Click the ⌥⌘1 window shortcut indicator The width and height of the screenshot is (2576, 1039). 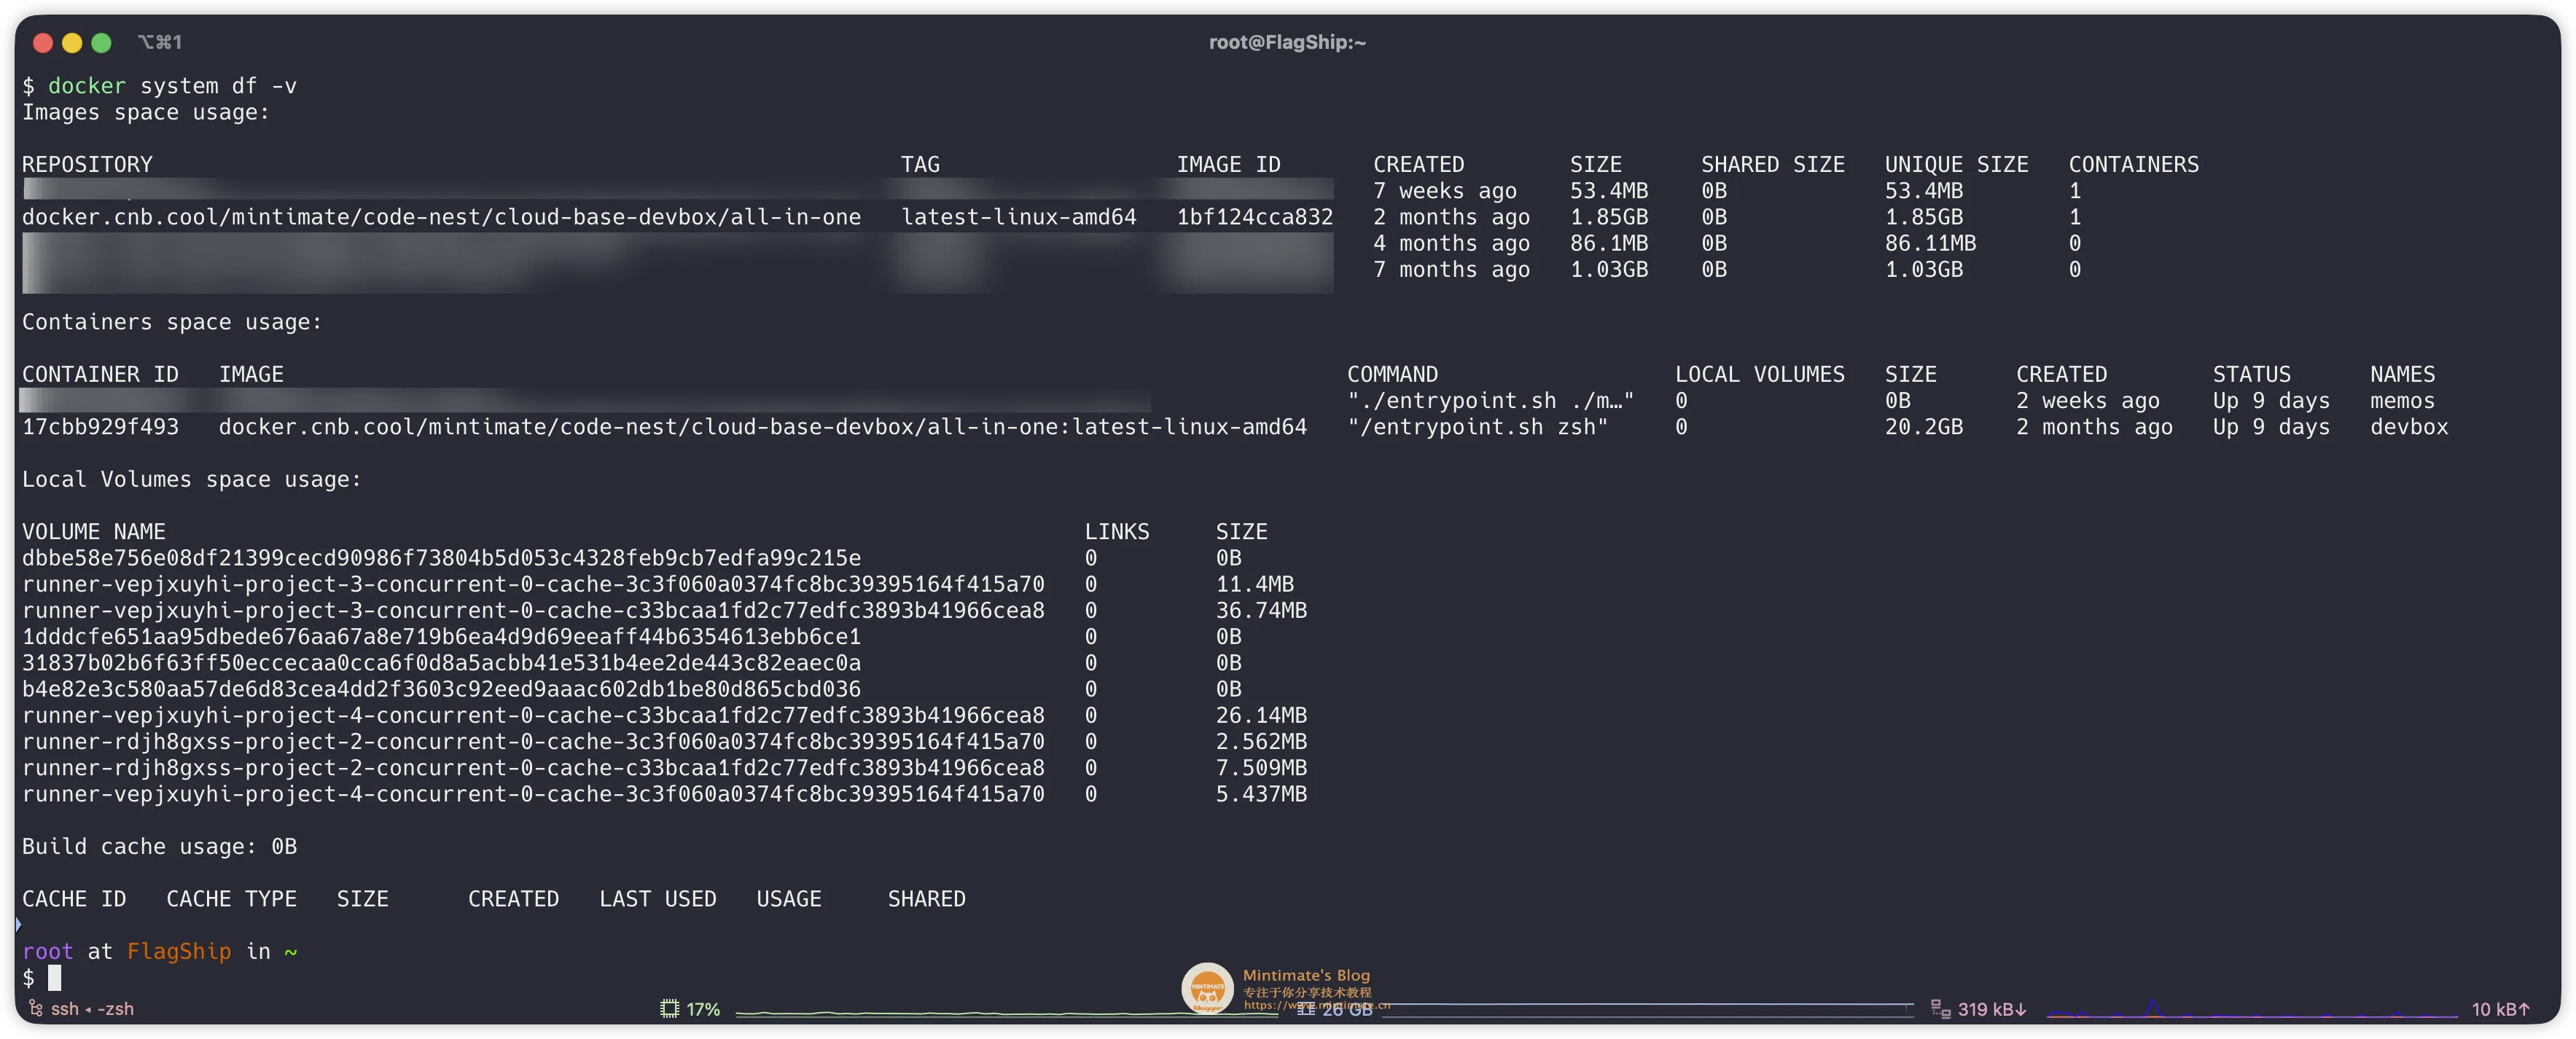[160, 42]
